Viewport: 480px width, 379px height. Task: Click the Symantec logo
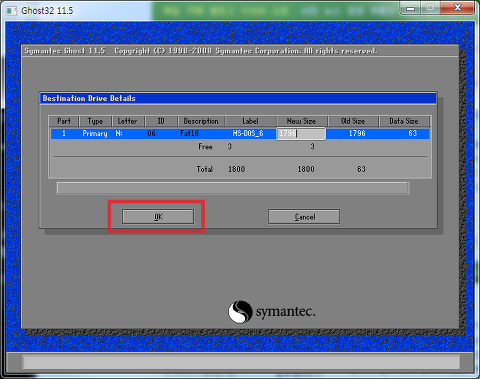click(x=272, y=312)
